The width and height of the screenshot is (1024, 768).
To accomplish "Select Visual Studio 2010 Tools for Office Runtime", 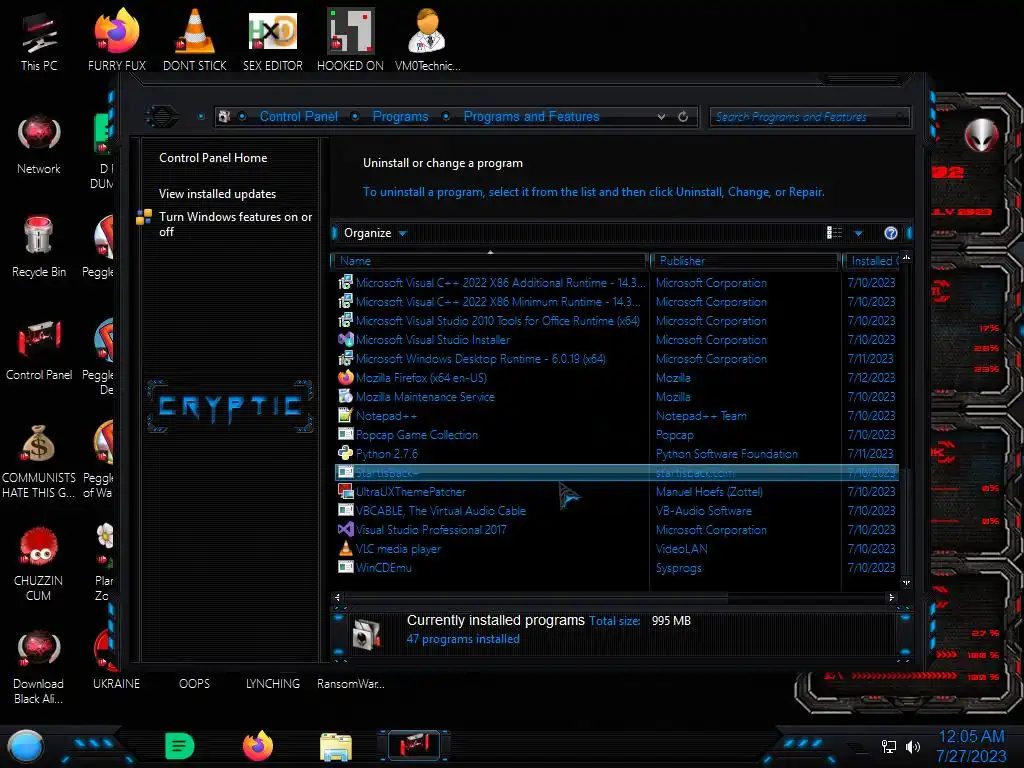I will click(x=617, y=321).
